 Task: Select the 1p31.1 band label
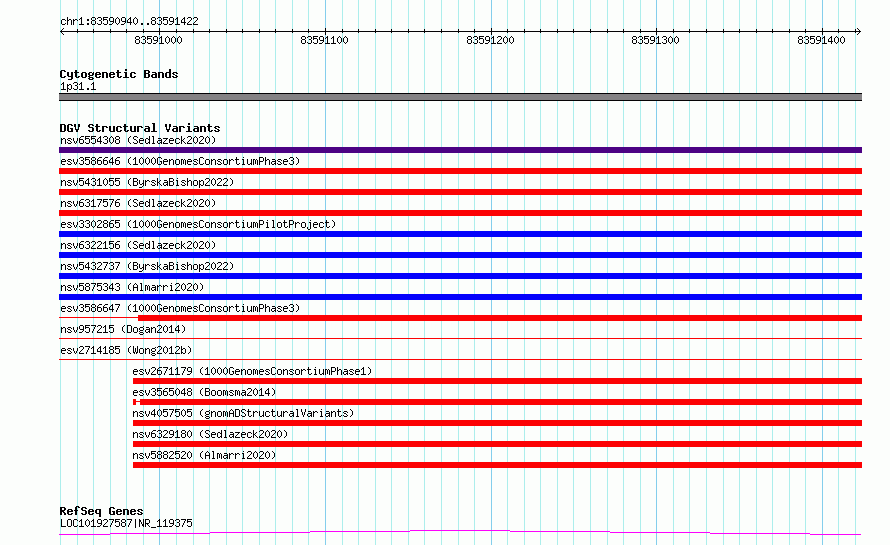(x=78, y=86)
